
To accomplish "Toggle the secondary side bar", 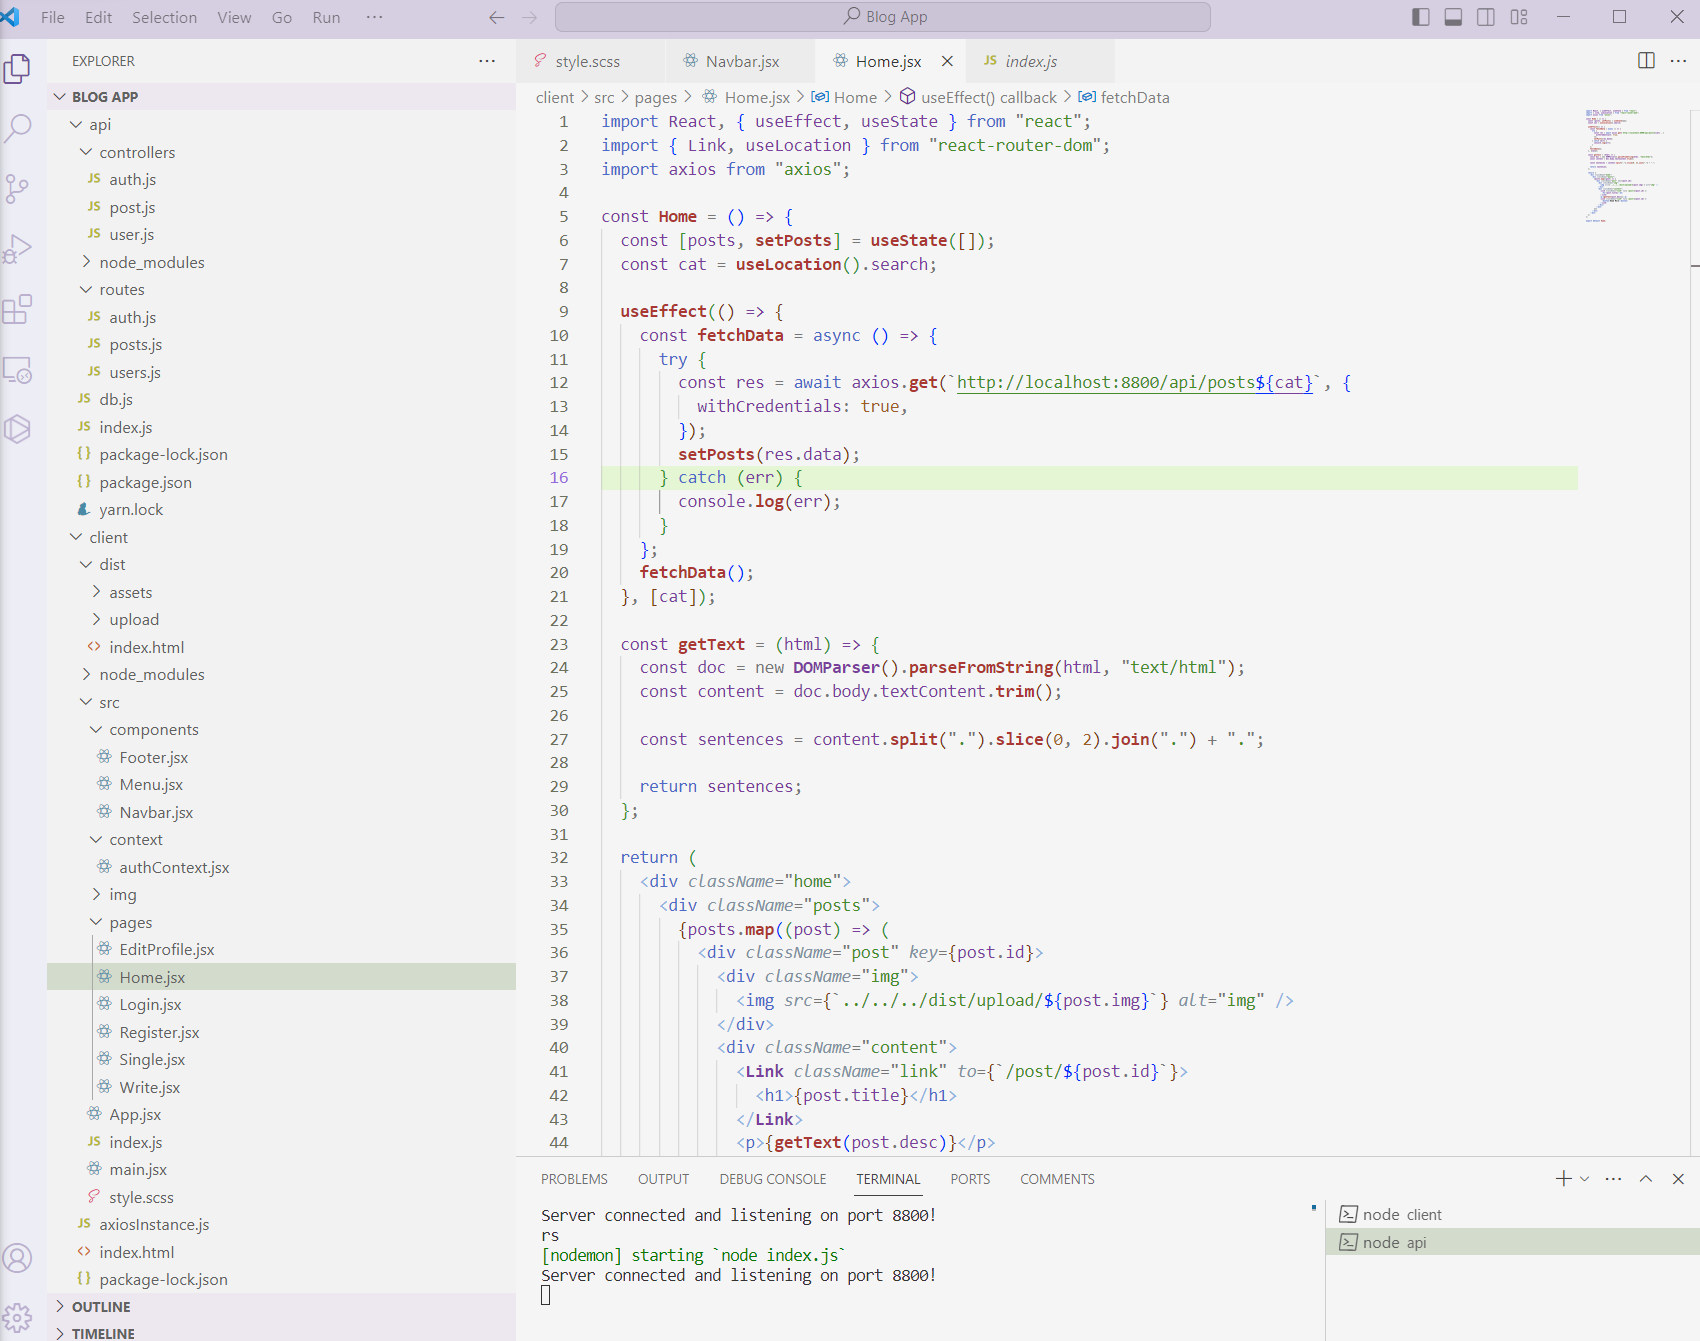I will (1486, 17).
